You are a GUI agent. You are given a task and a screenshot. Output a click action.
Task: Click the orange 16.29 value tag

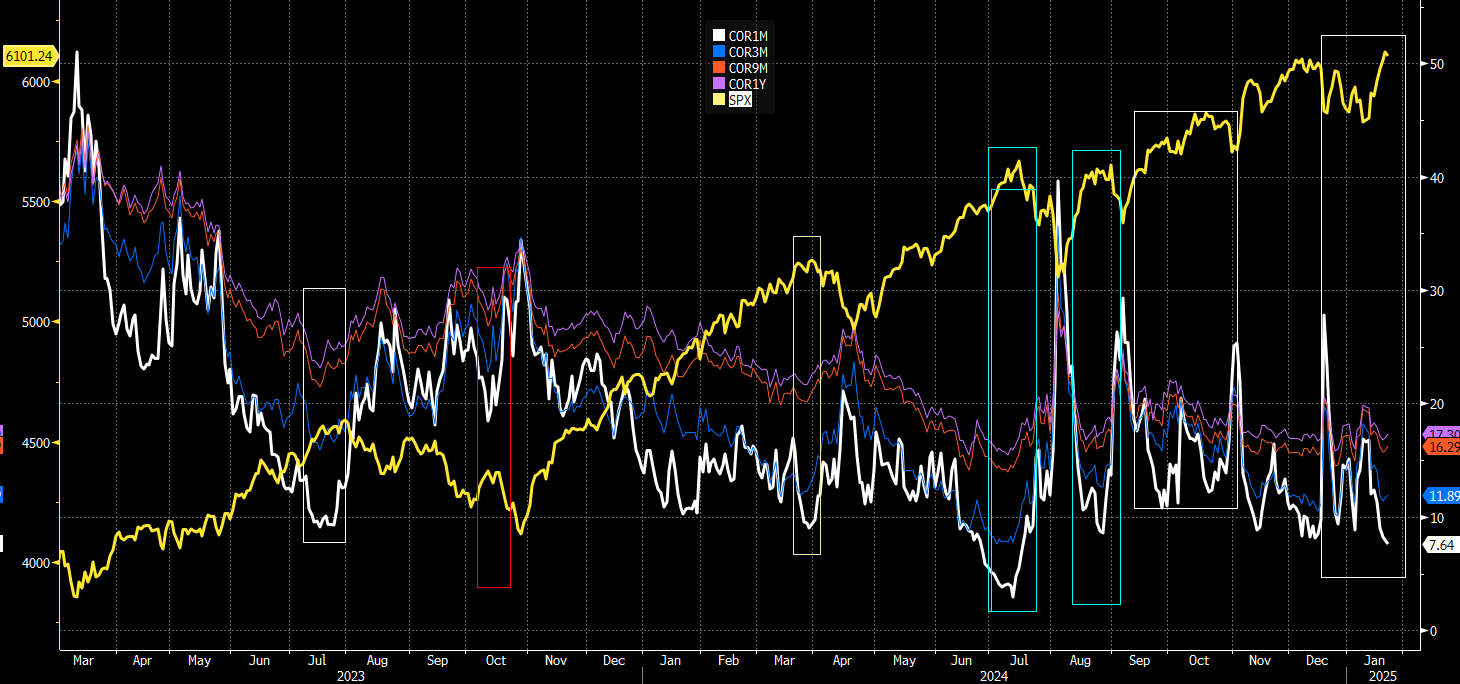[x=1440, y=446]
